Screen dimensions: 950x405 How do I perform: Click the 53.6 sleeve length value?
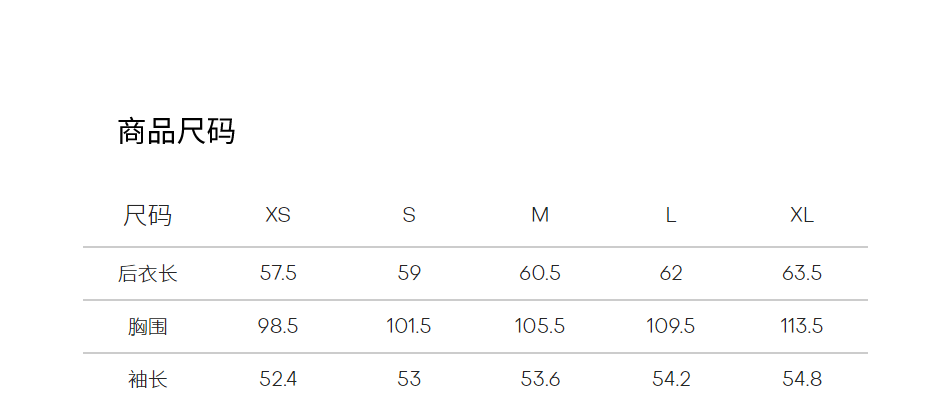pyautogui.click(x=540, y=379)
